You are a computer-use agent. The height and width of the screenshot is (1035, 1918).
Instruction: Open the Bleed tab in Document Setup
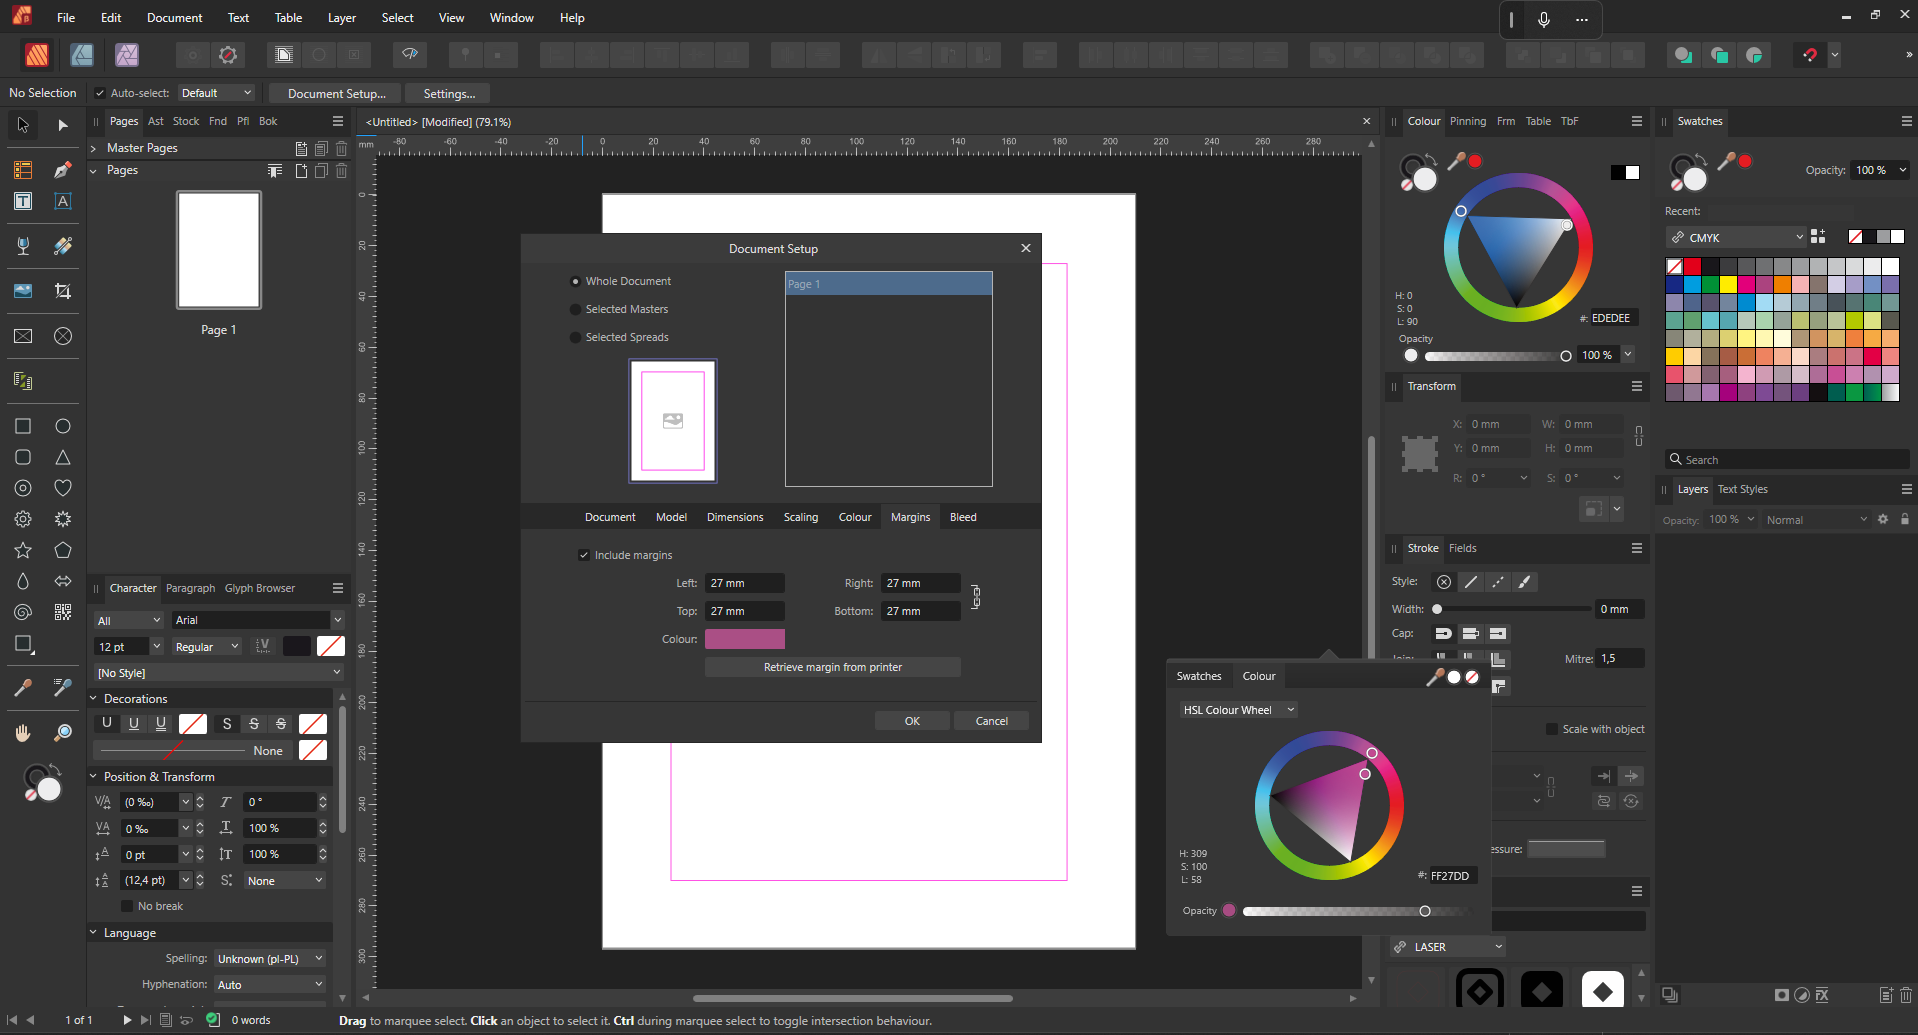tap(963, 517)
